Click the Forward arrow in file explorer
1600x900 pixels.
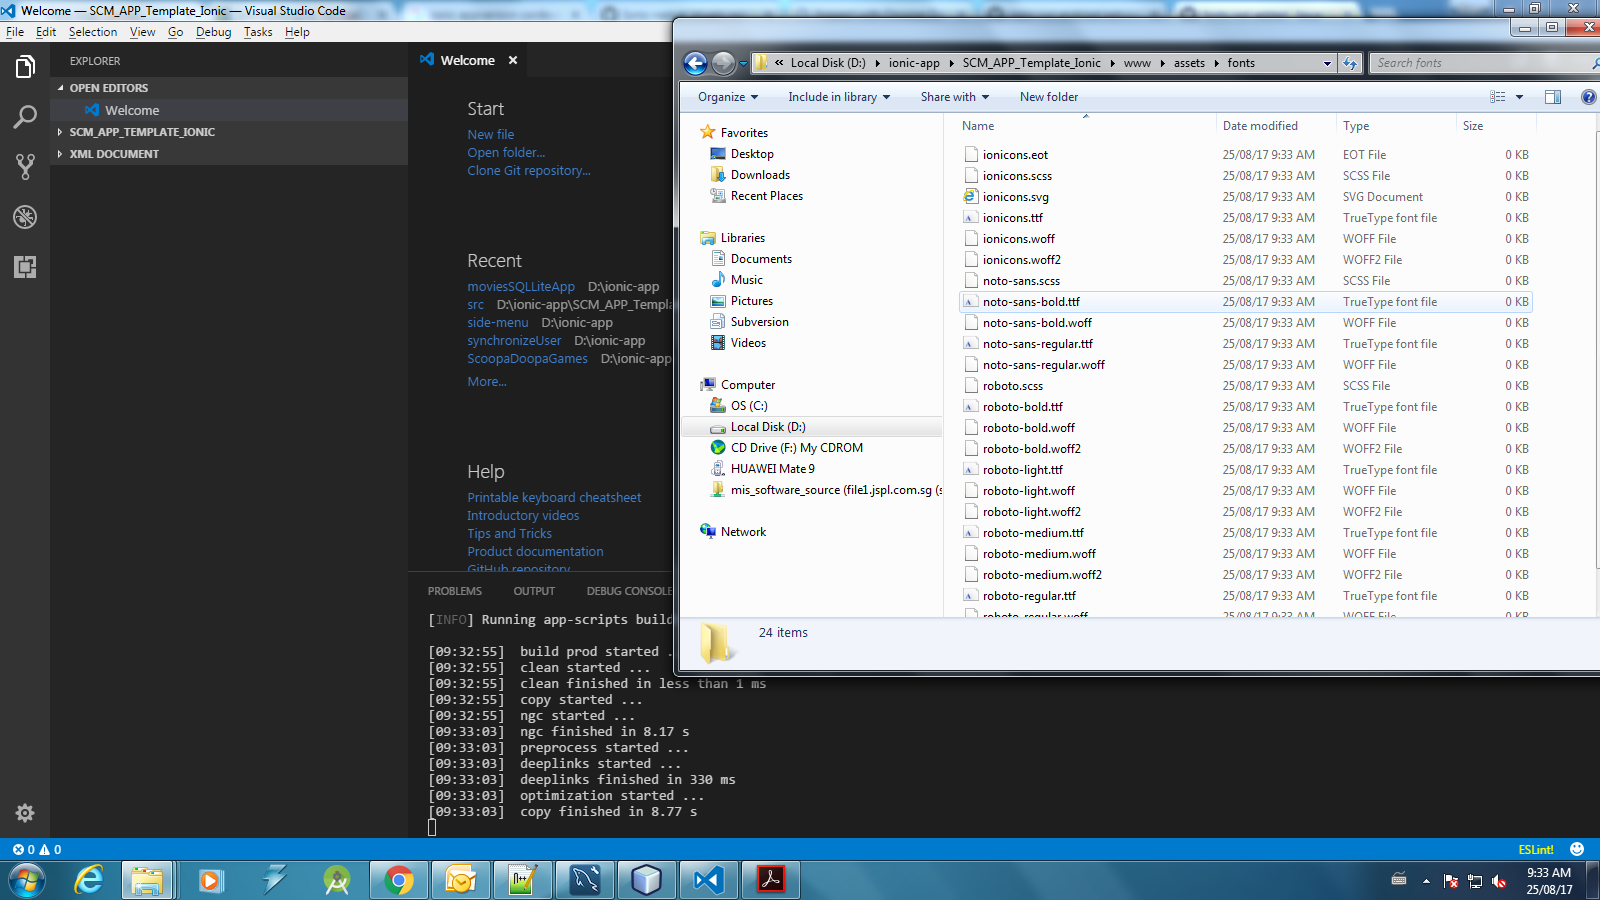(723, 63)
